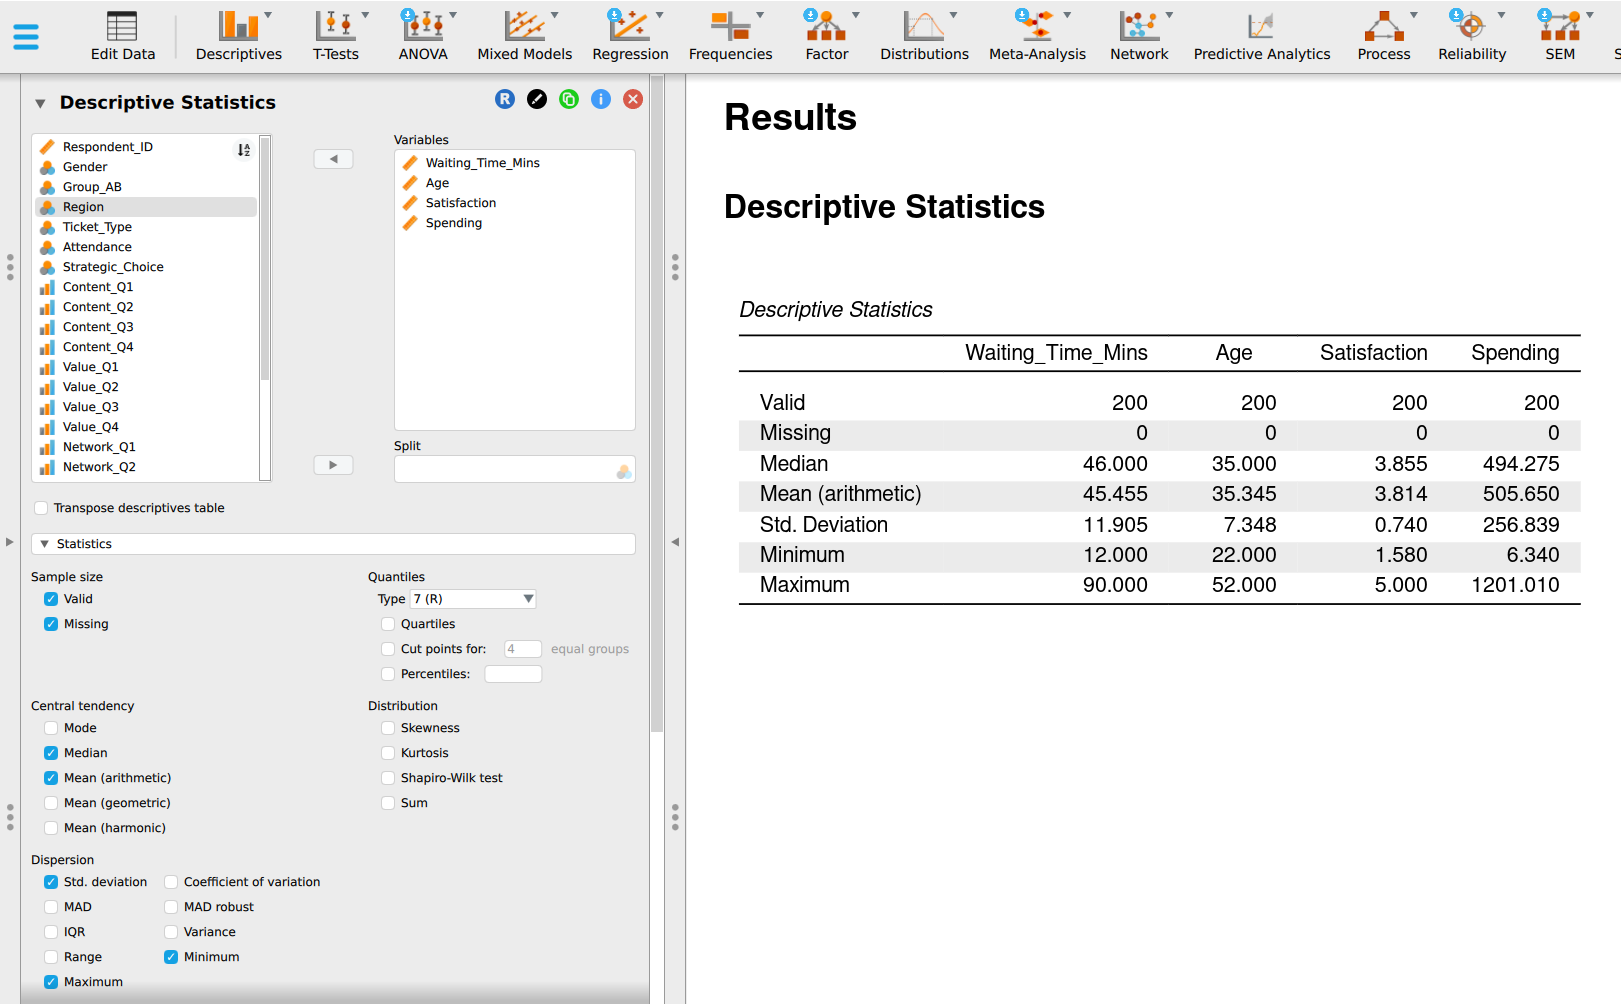Screen dimensions: 1621x1004
Task: Collapse the Statistics section
Action: [333, 544]
